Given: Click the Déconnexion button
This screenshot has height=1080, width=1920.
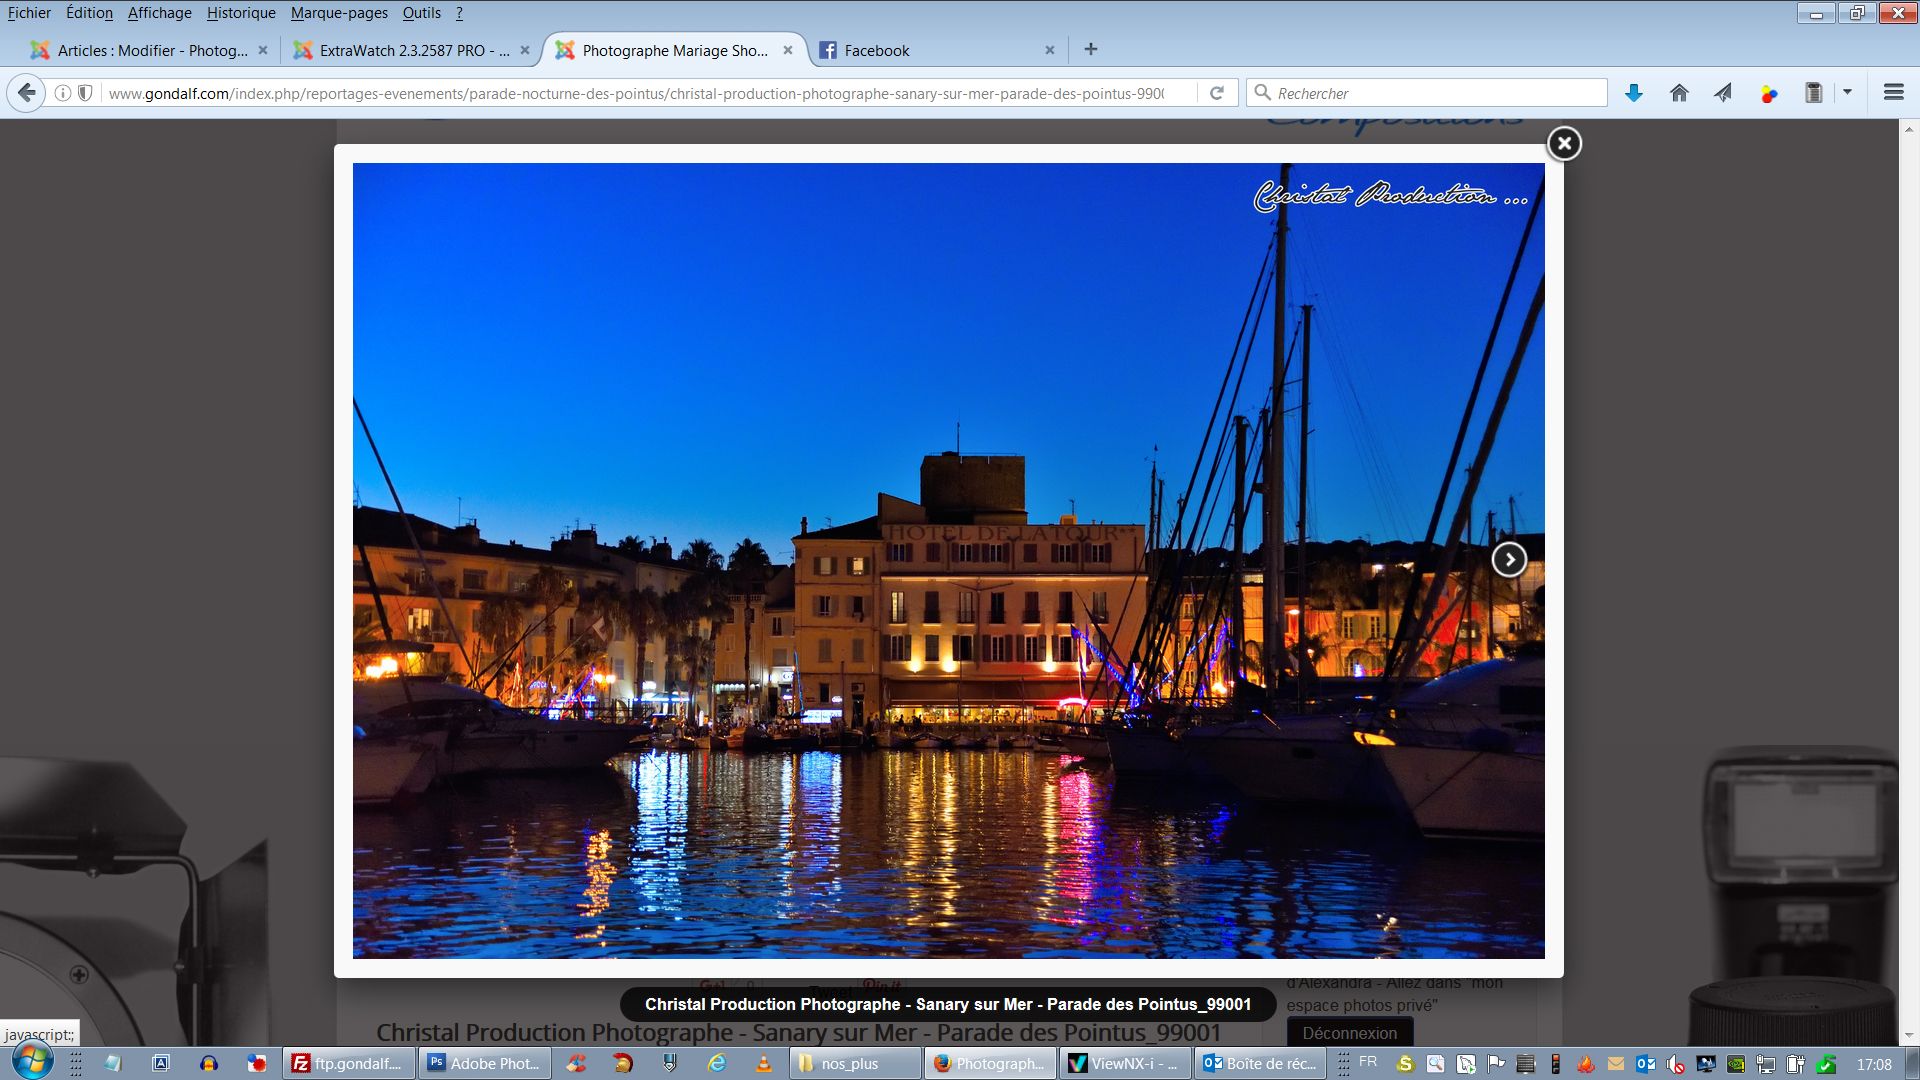Looking at the screenshot, I should click(1349, 1033).
